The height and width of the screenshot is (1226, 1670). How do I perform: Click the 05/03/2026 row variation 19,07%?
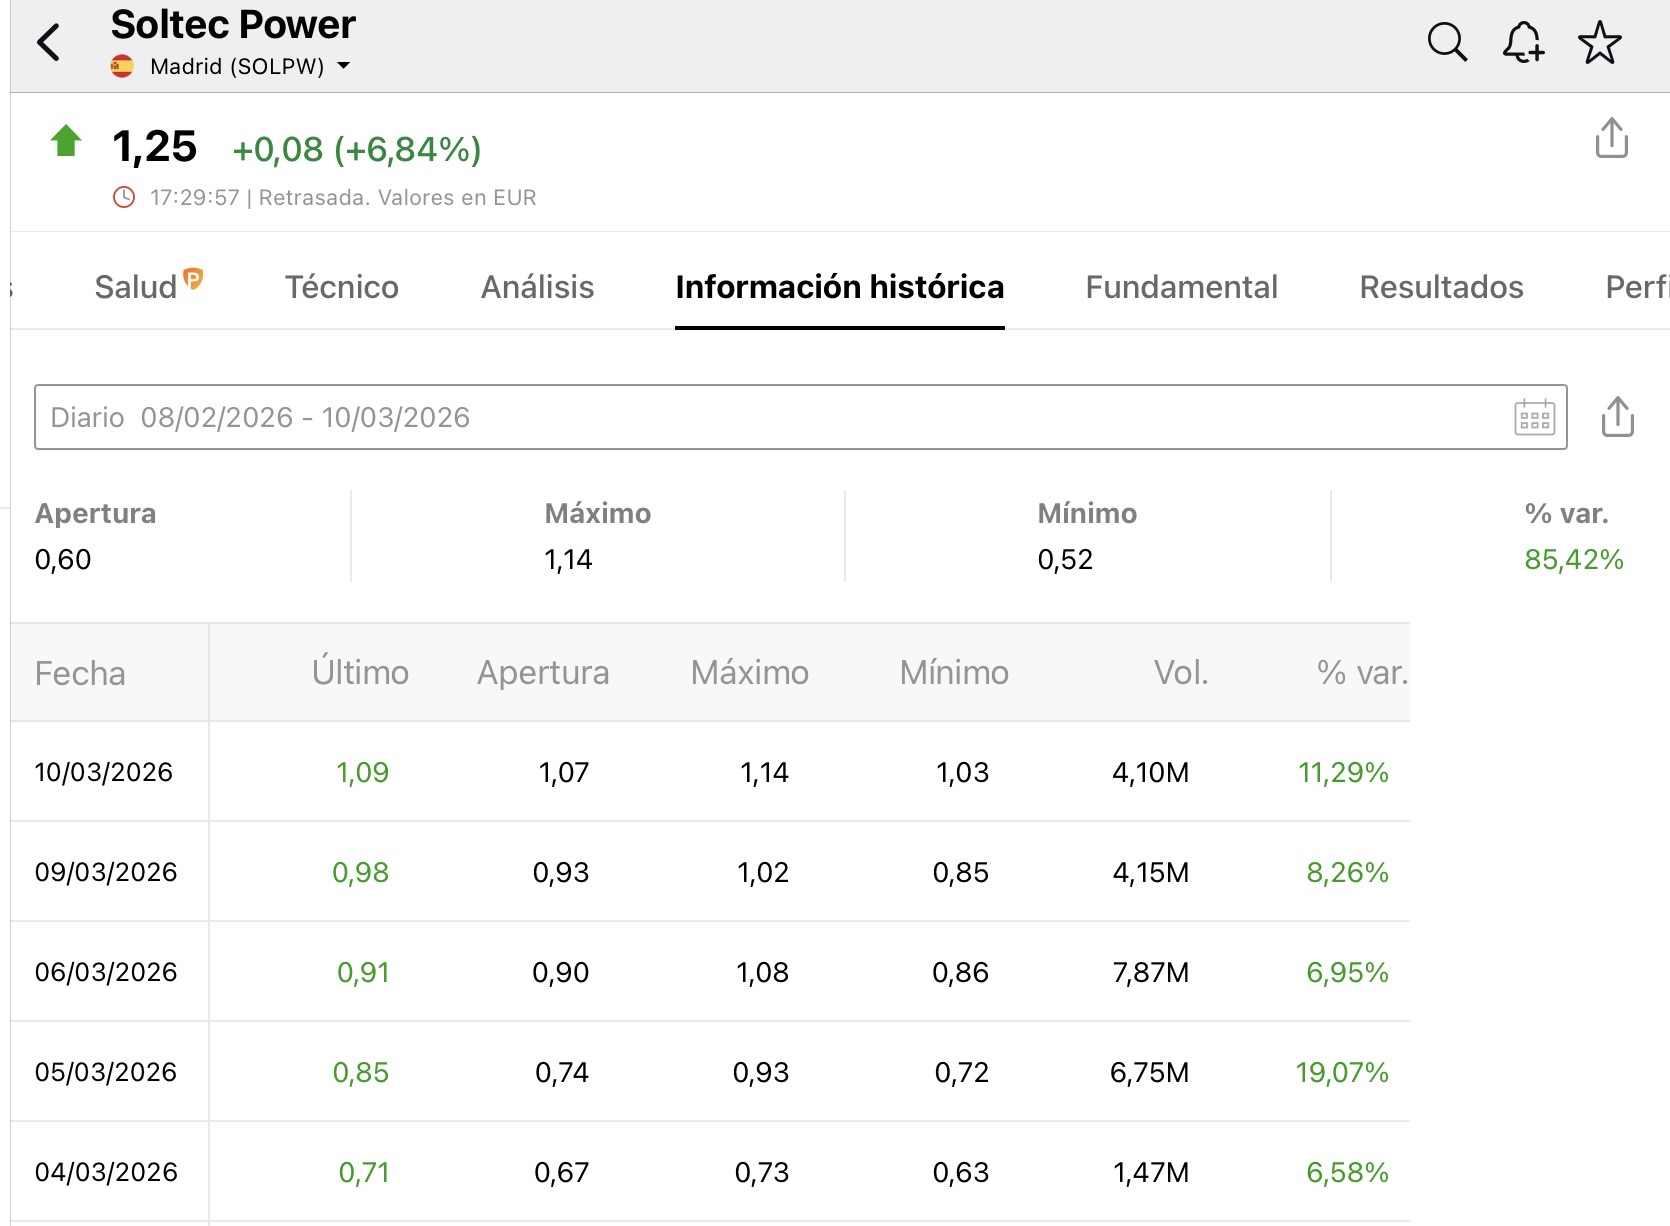coord(1341,1072)
